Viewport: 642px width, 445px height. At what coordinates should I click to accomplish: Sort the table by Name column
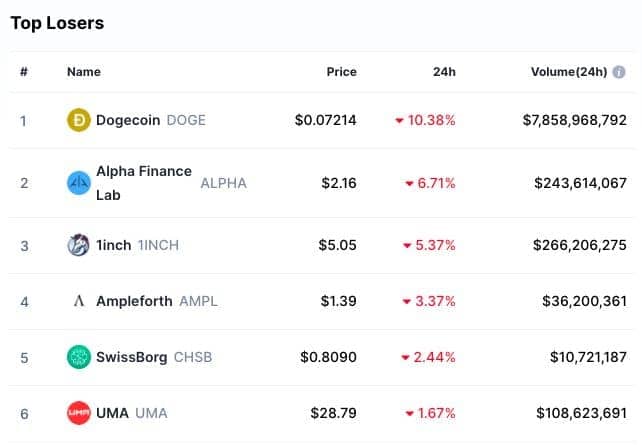pos(84,72)
